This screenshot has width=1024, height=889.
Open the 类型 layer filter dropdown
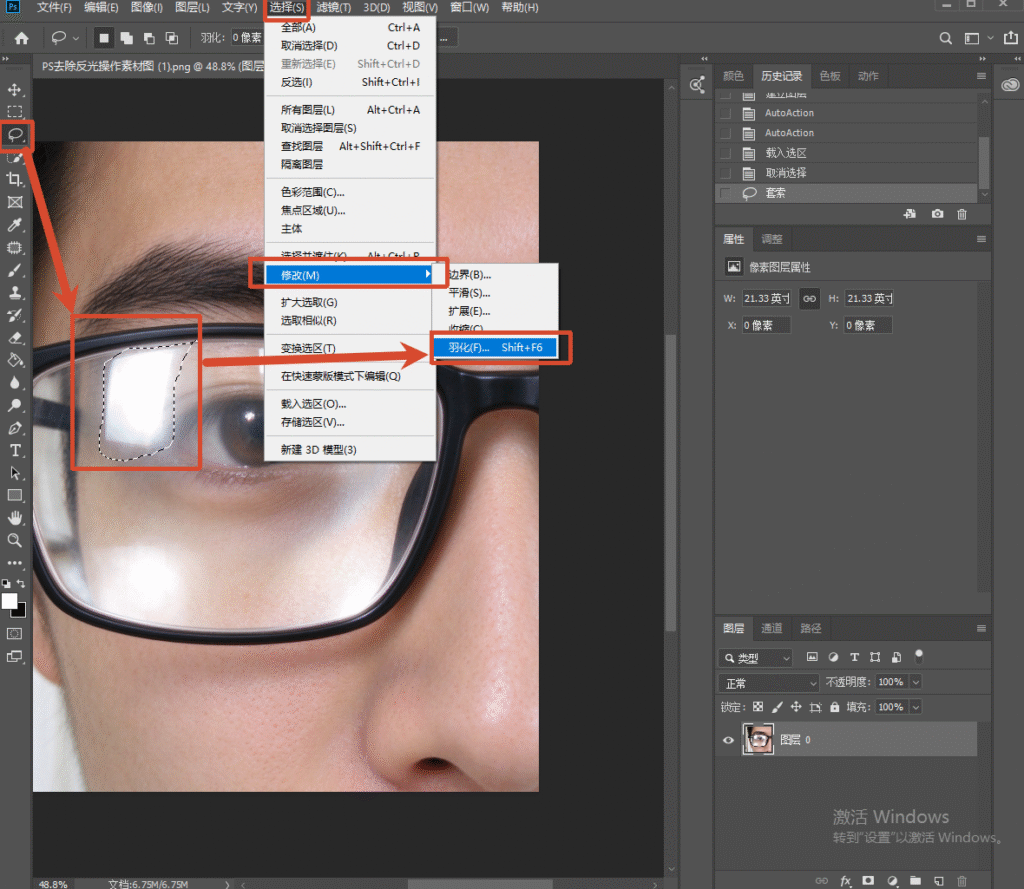[756, 658]
